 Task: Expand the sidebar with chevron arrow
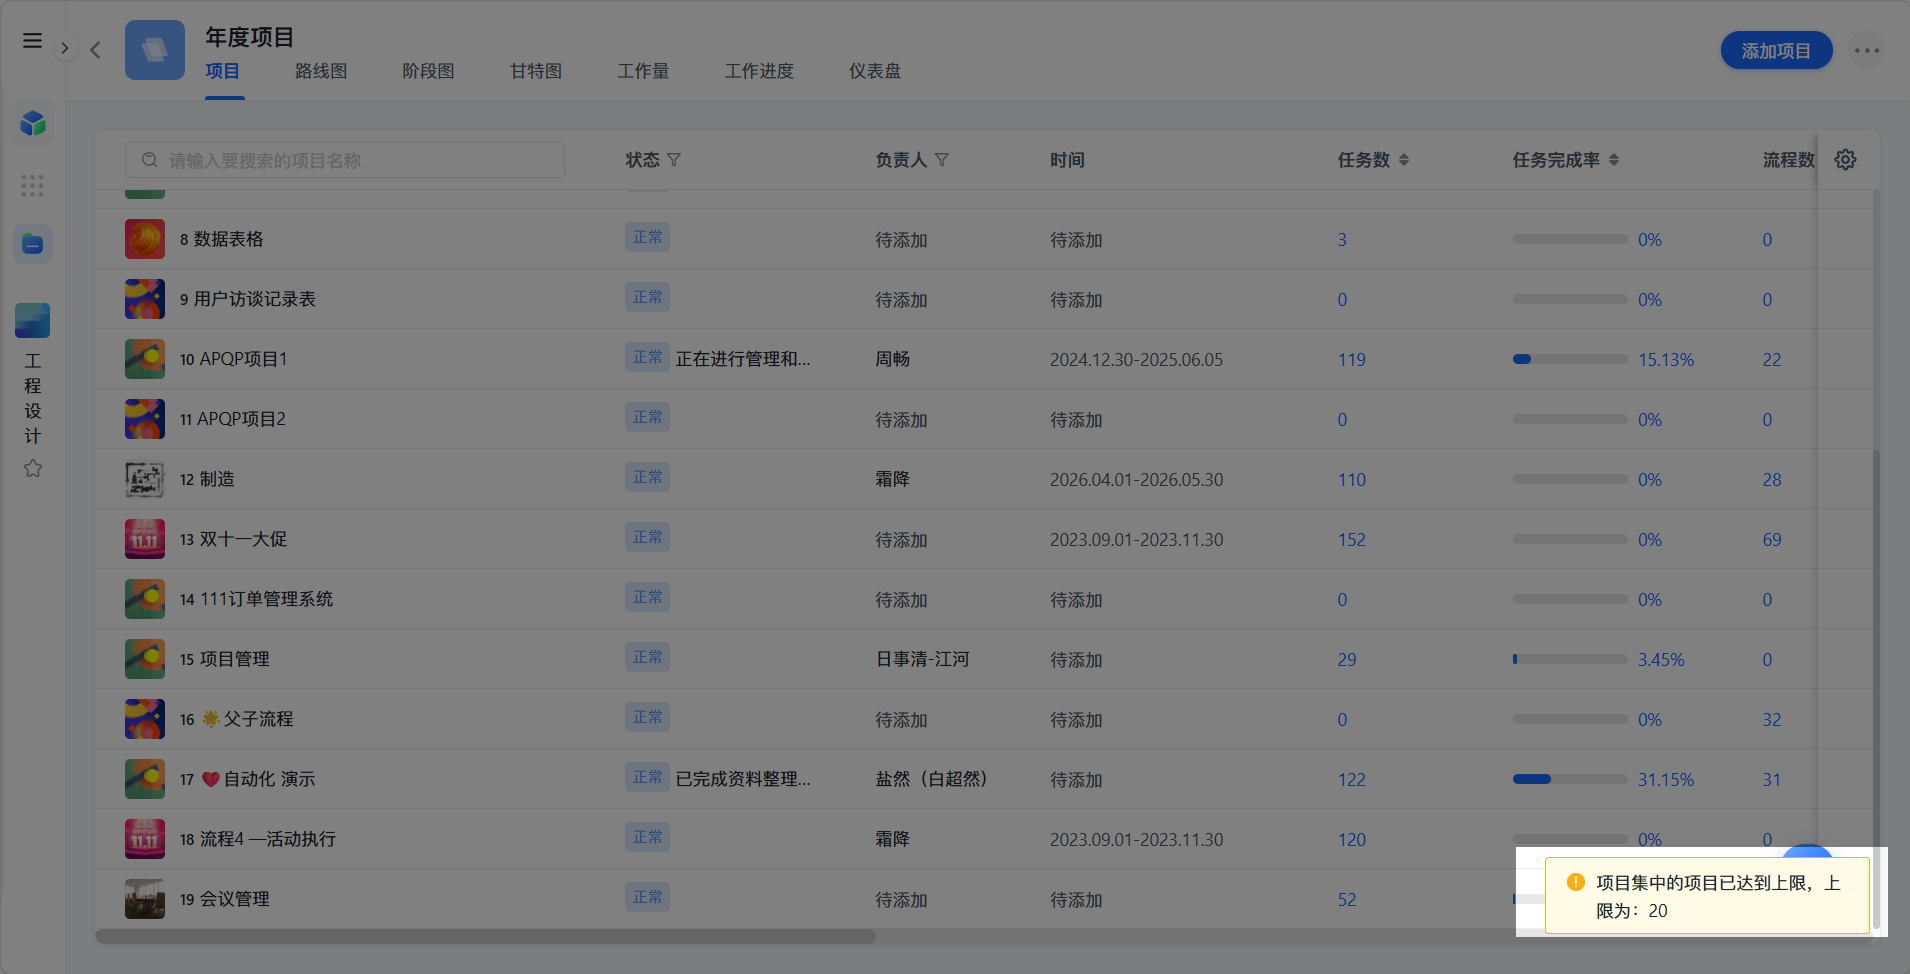(65, 48)
